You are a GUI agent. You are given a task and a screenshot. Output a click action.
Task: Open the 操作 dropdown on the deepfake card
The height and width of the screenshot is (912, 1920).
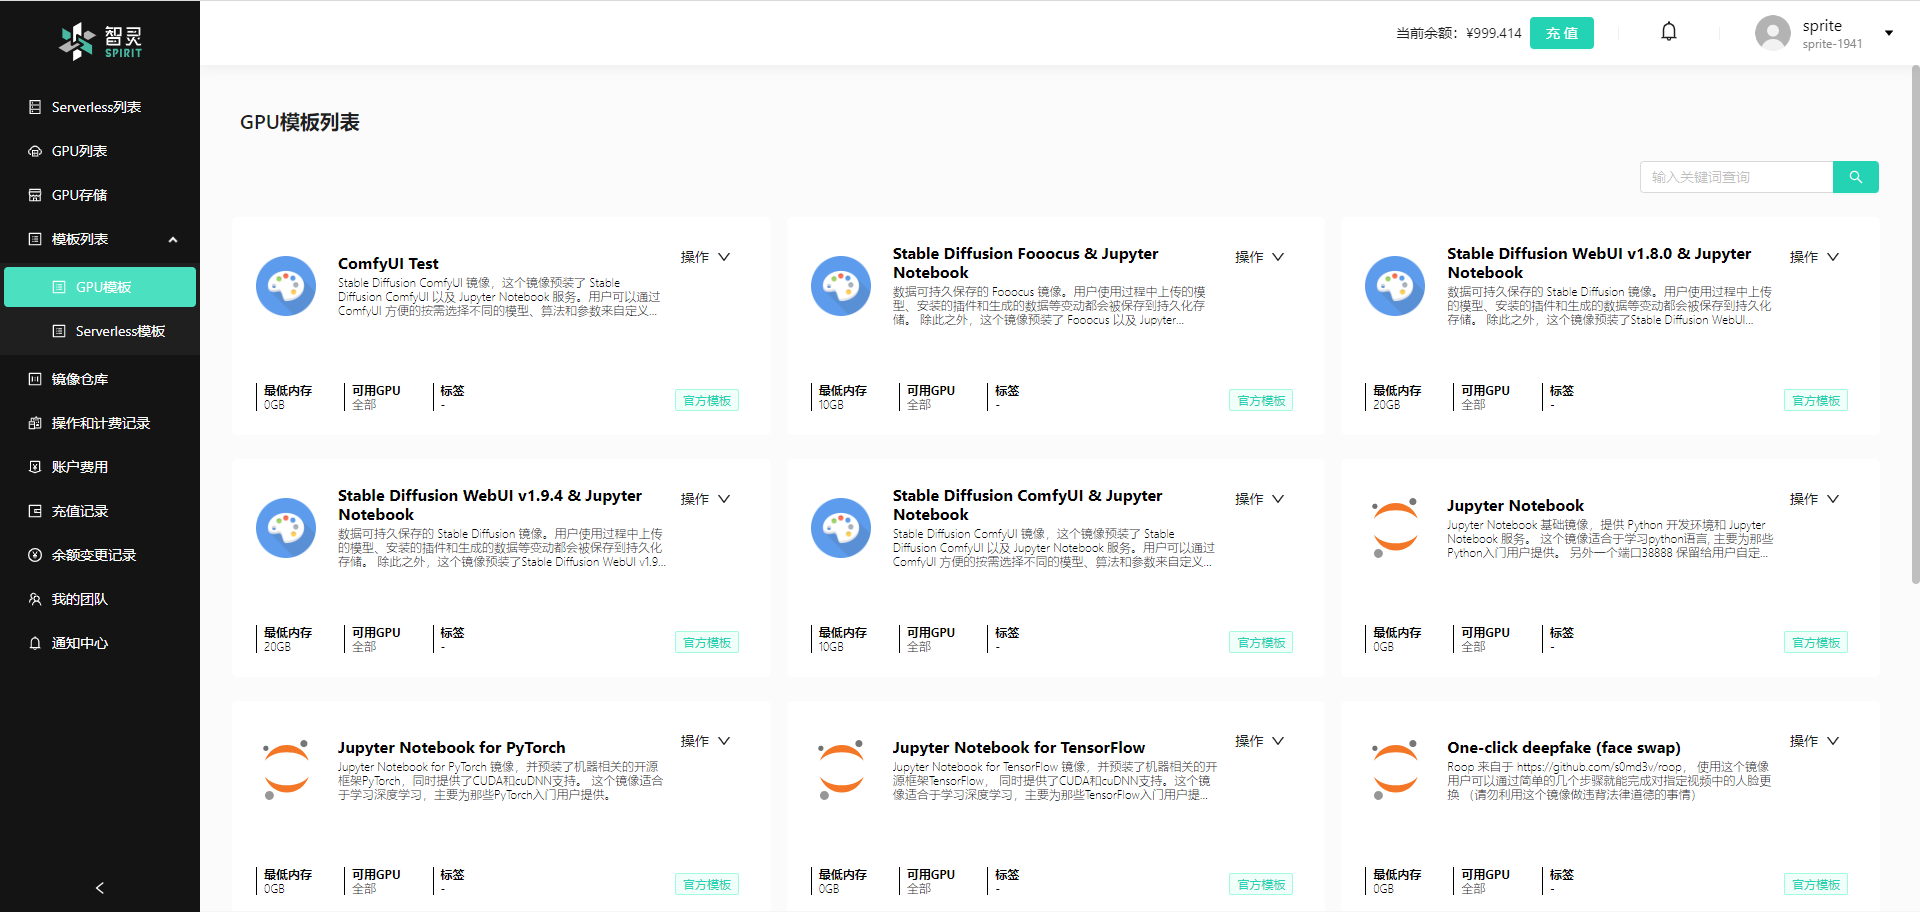click(1814, 741)
